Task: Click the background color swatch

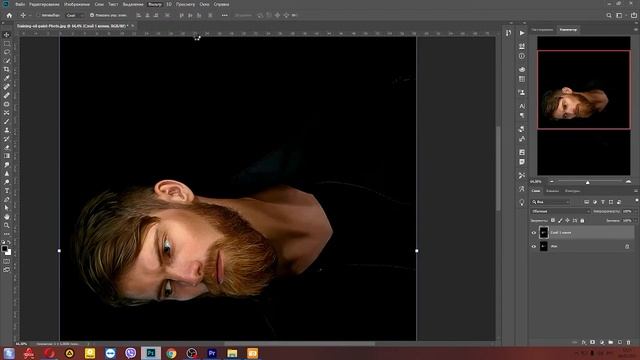Action: point(8,252)
